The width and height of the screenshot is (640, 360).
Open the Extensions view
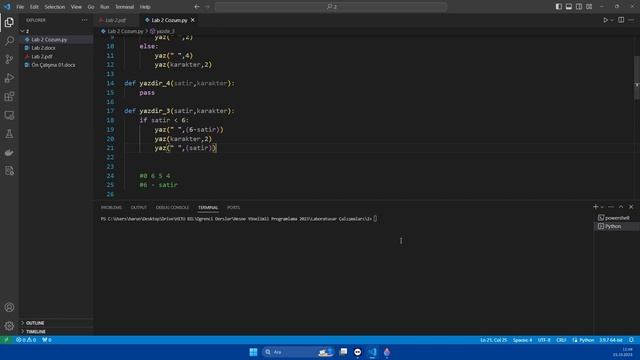click(9, 96)
